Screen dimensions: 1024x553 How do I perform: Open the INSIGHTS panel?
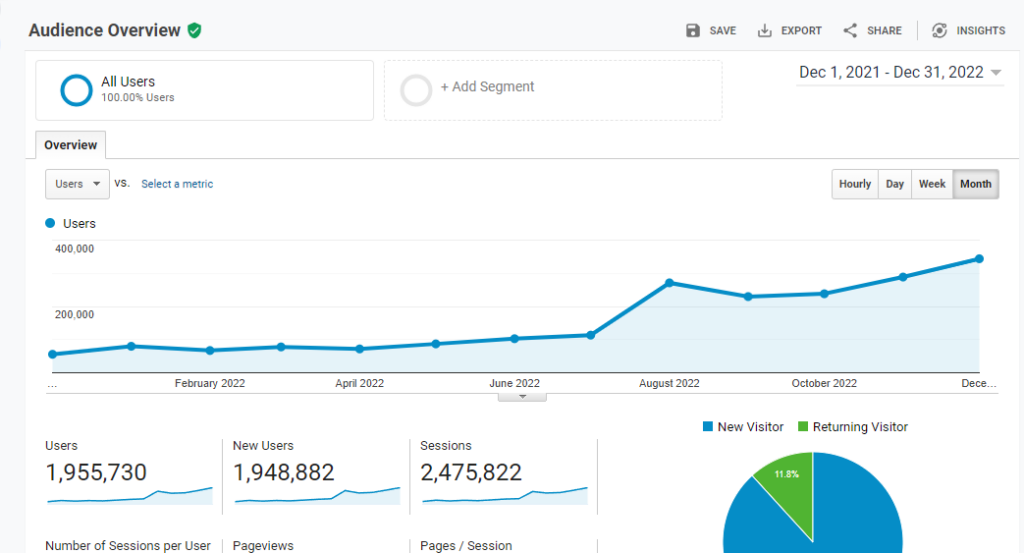968,31
